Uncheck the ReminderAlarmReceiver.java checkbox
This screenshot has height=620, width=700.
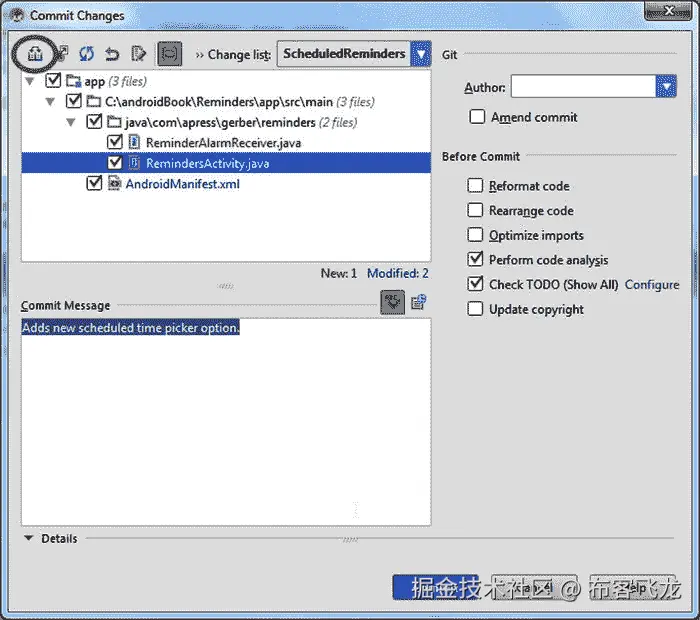pos(115,142)
